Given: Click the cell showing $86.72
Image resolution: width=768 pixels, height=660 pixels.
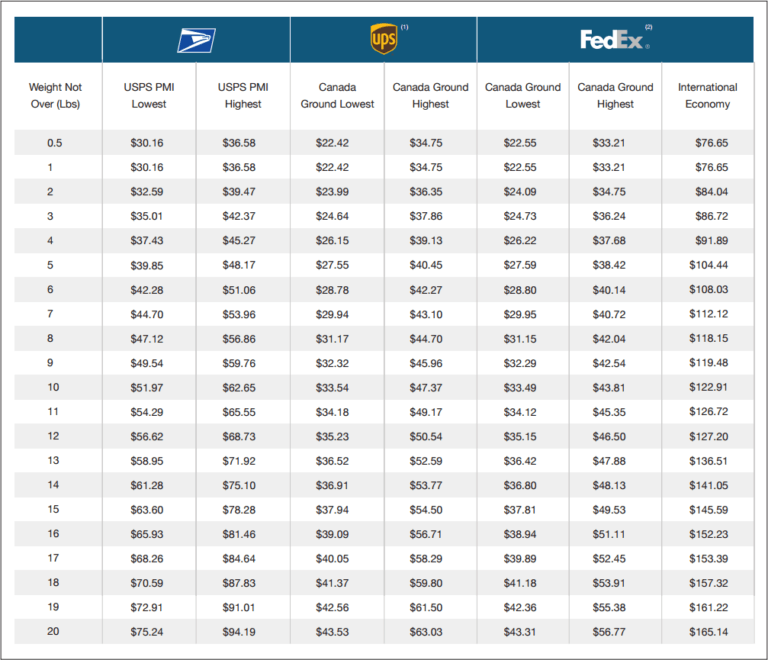Looking at the screenshot, I should 711,216.
